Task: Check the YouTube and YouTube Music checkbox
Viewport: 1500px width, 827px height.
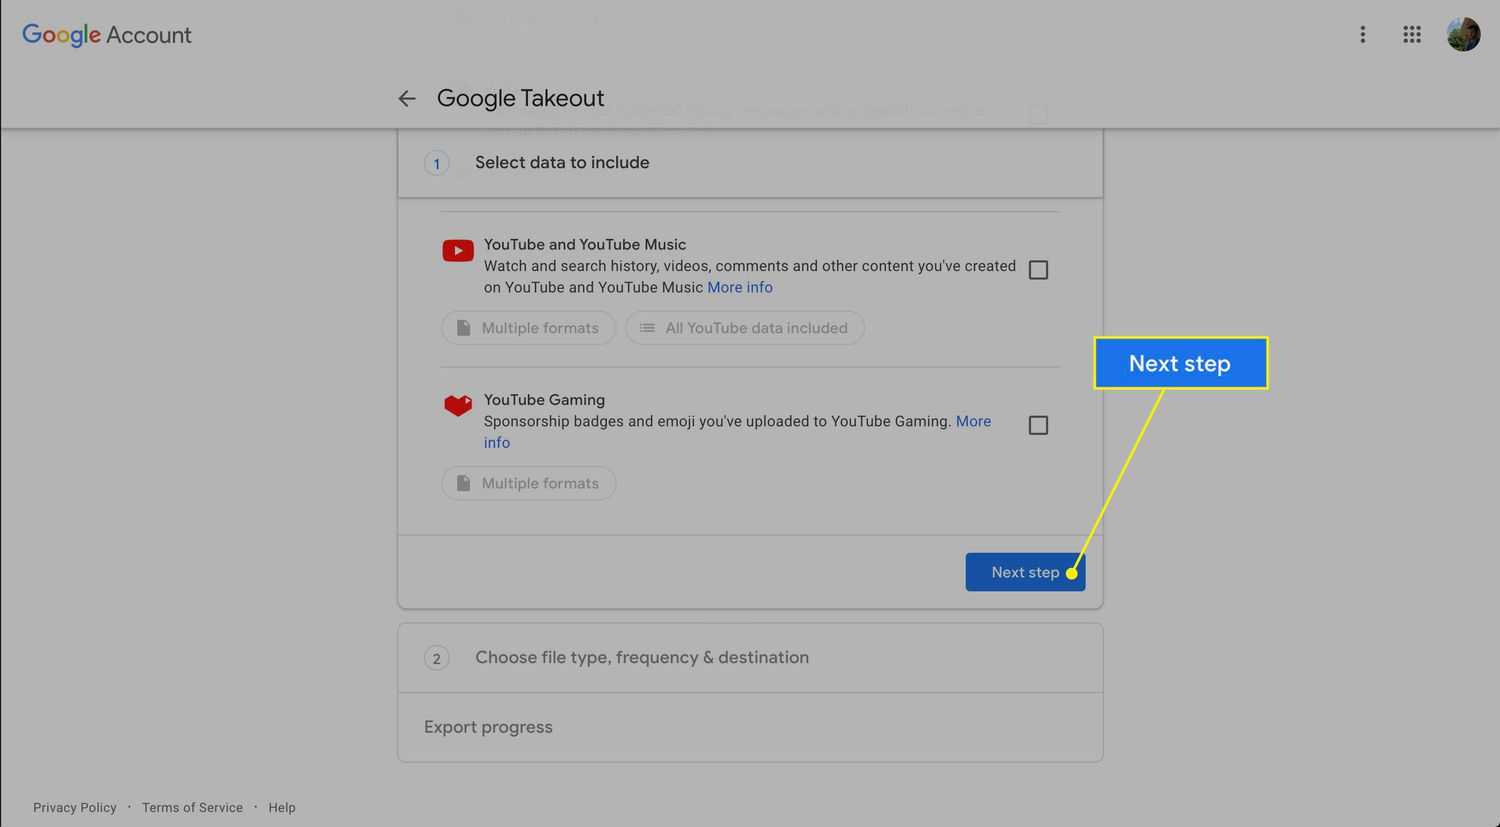Action: (1038, 270)
